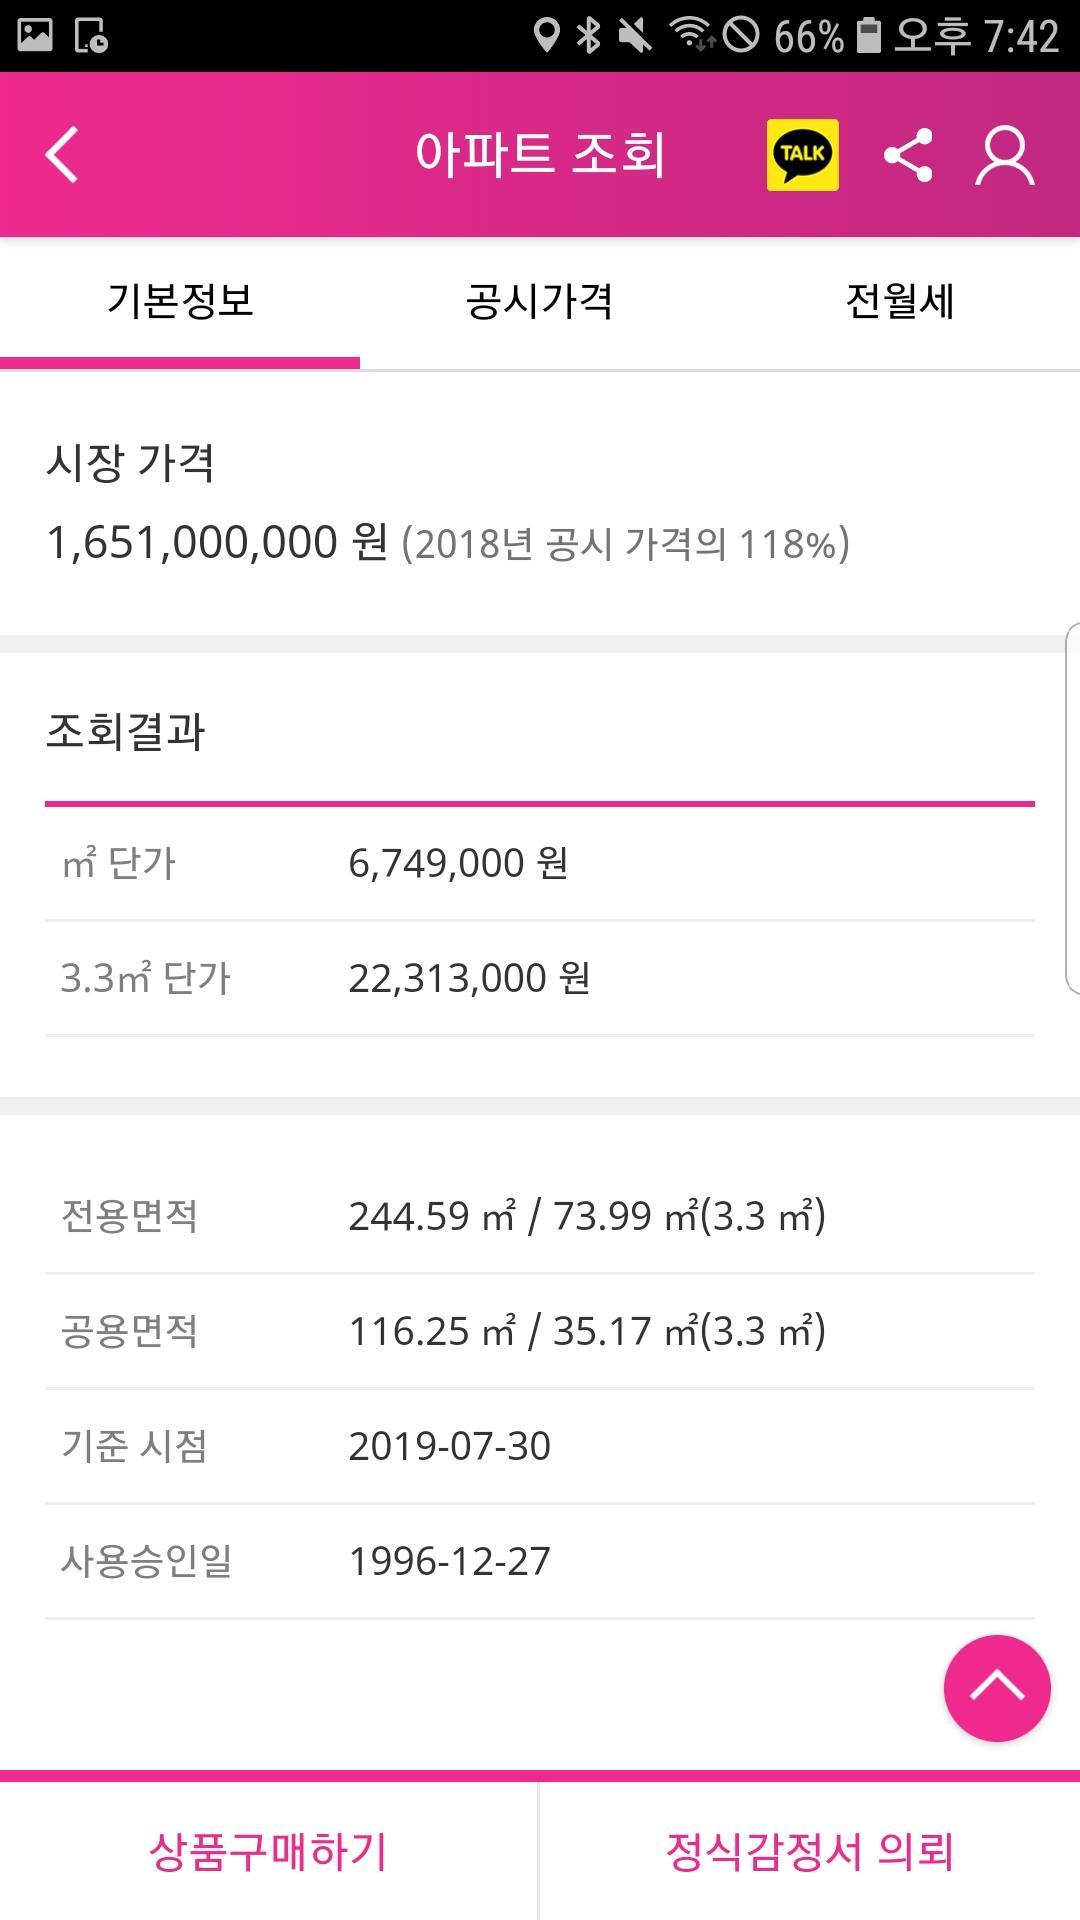Tap the battery status icon
1080x1920 pixels.
869,36
